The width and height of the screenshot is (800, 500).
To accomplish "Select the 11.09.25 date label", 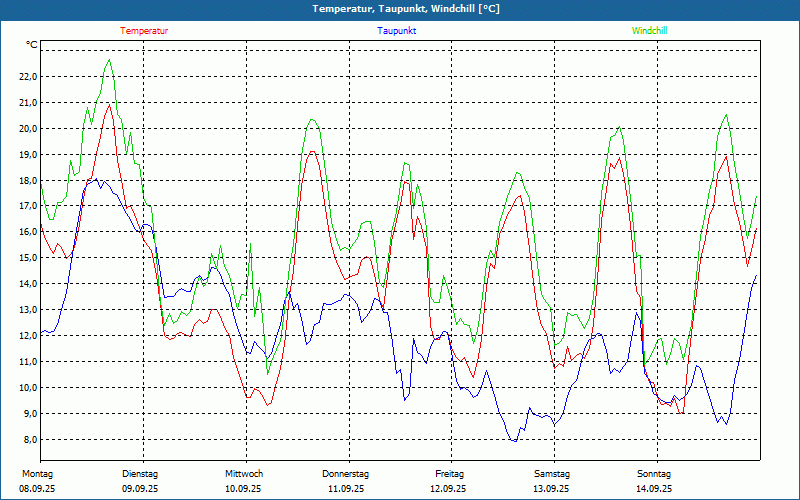I will click(x=346, y=489).
